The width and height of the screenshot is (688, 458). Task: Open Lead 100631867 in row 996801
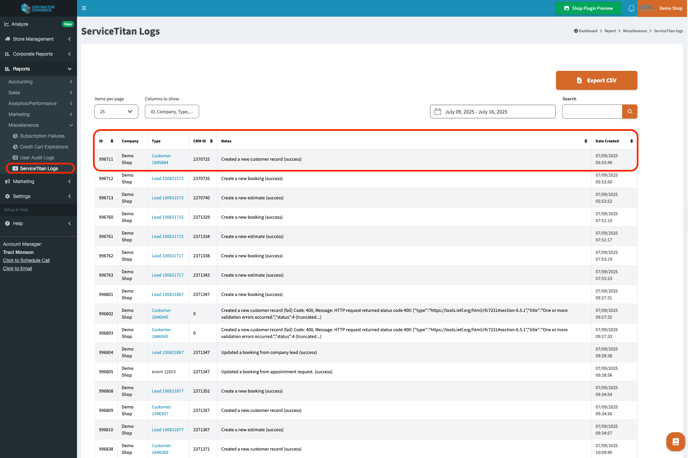click(167, 294)
